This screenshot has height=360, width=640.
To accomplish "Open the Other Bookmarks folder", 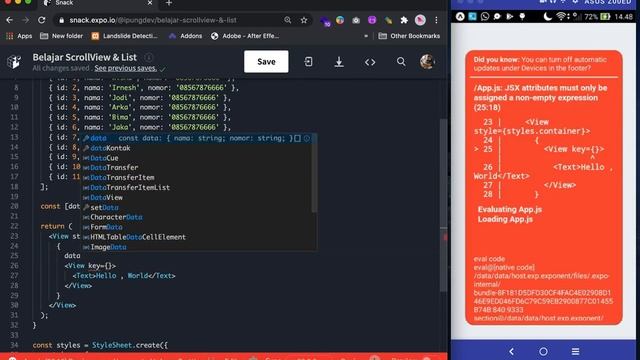I will 409,36.
